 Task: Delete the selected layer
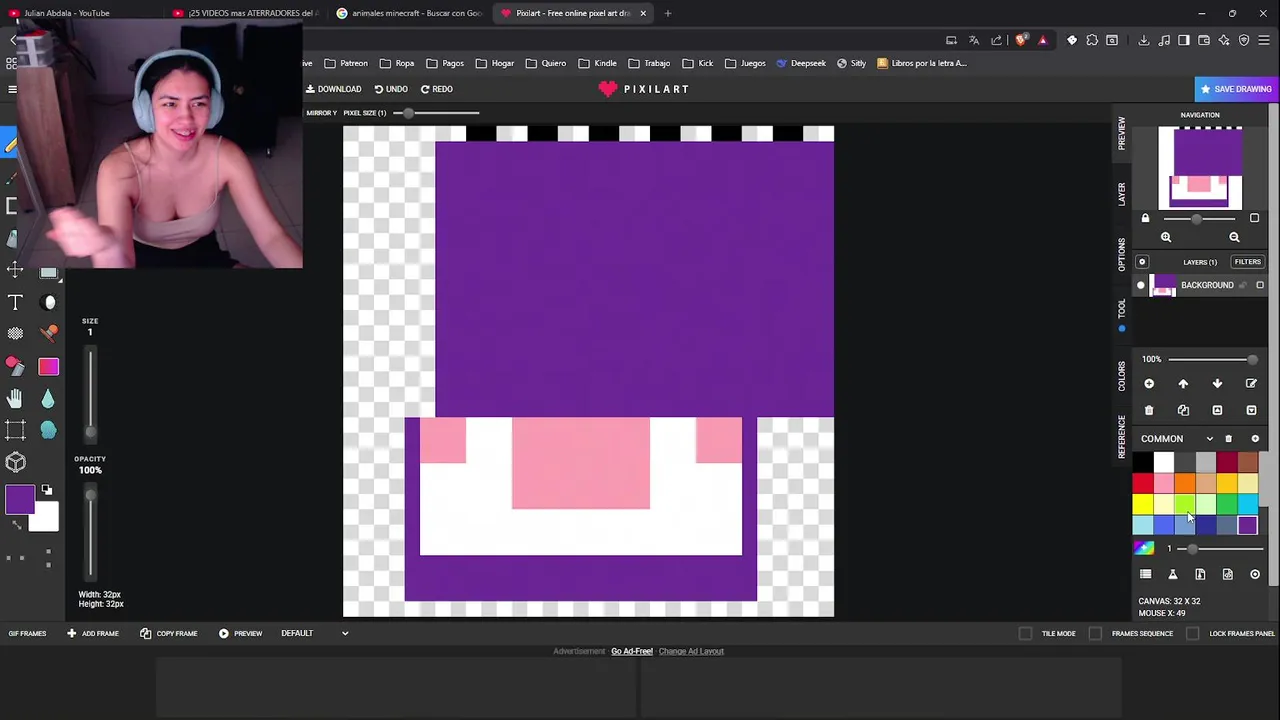[1149, 410]
